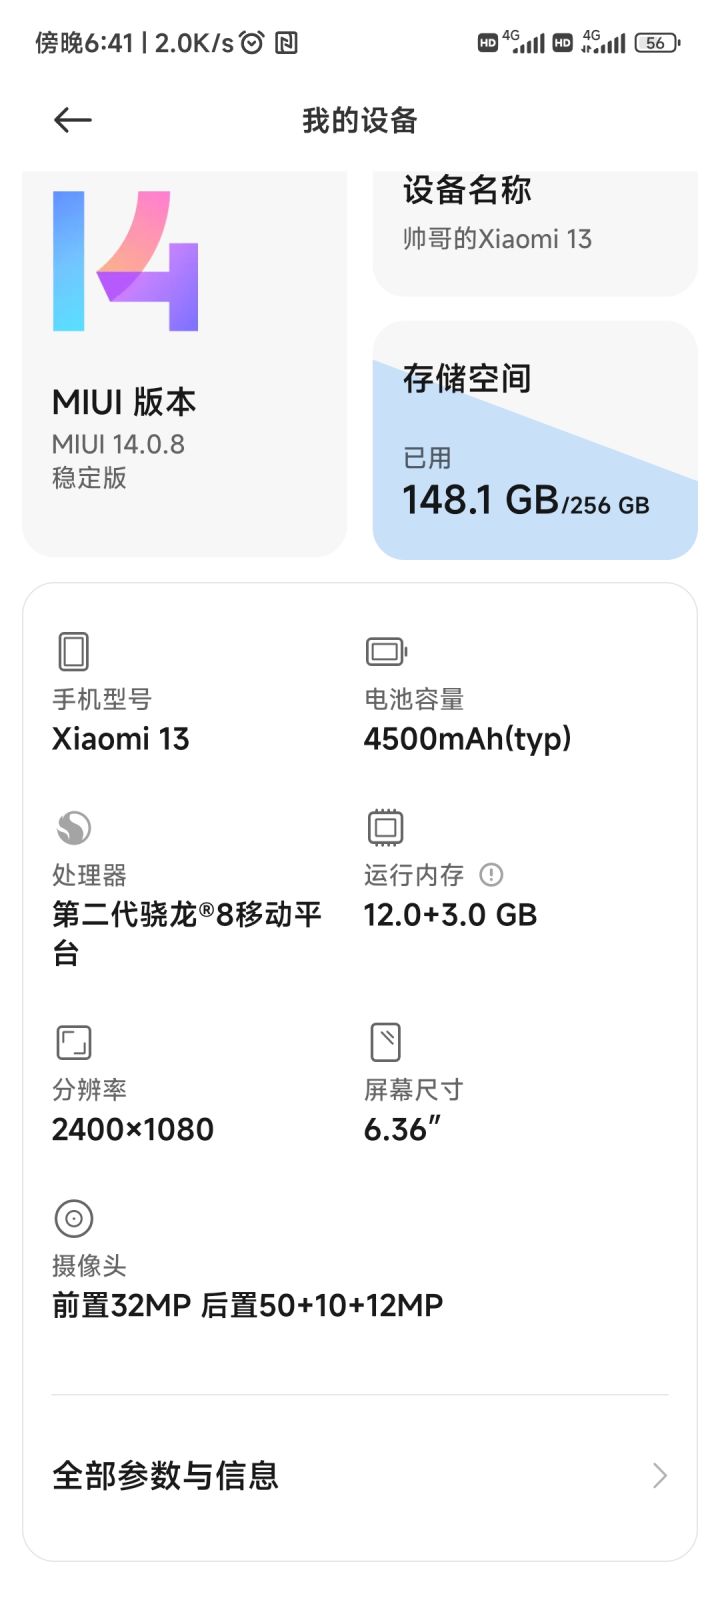
Task: Tap the RAM chip icon
Action: (385, 827)
